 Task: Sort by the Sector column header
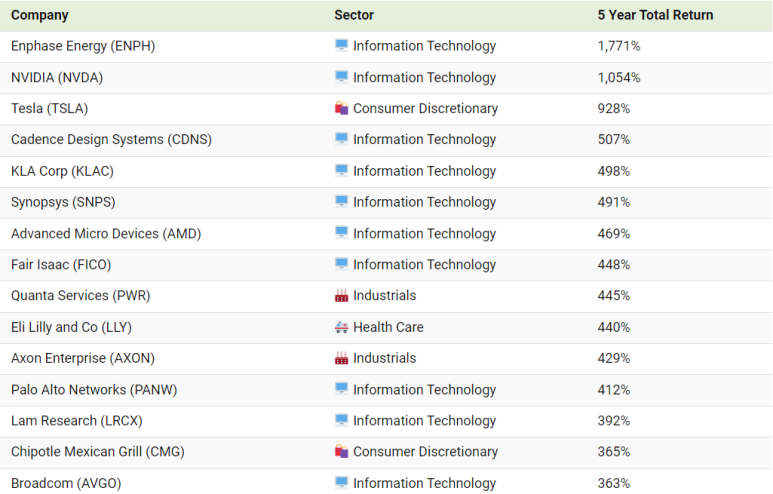355,15
